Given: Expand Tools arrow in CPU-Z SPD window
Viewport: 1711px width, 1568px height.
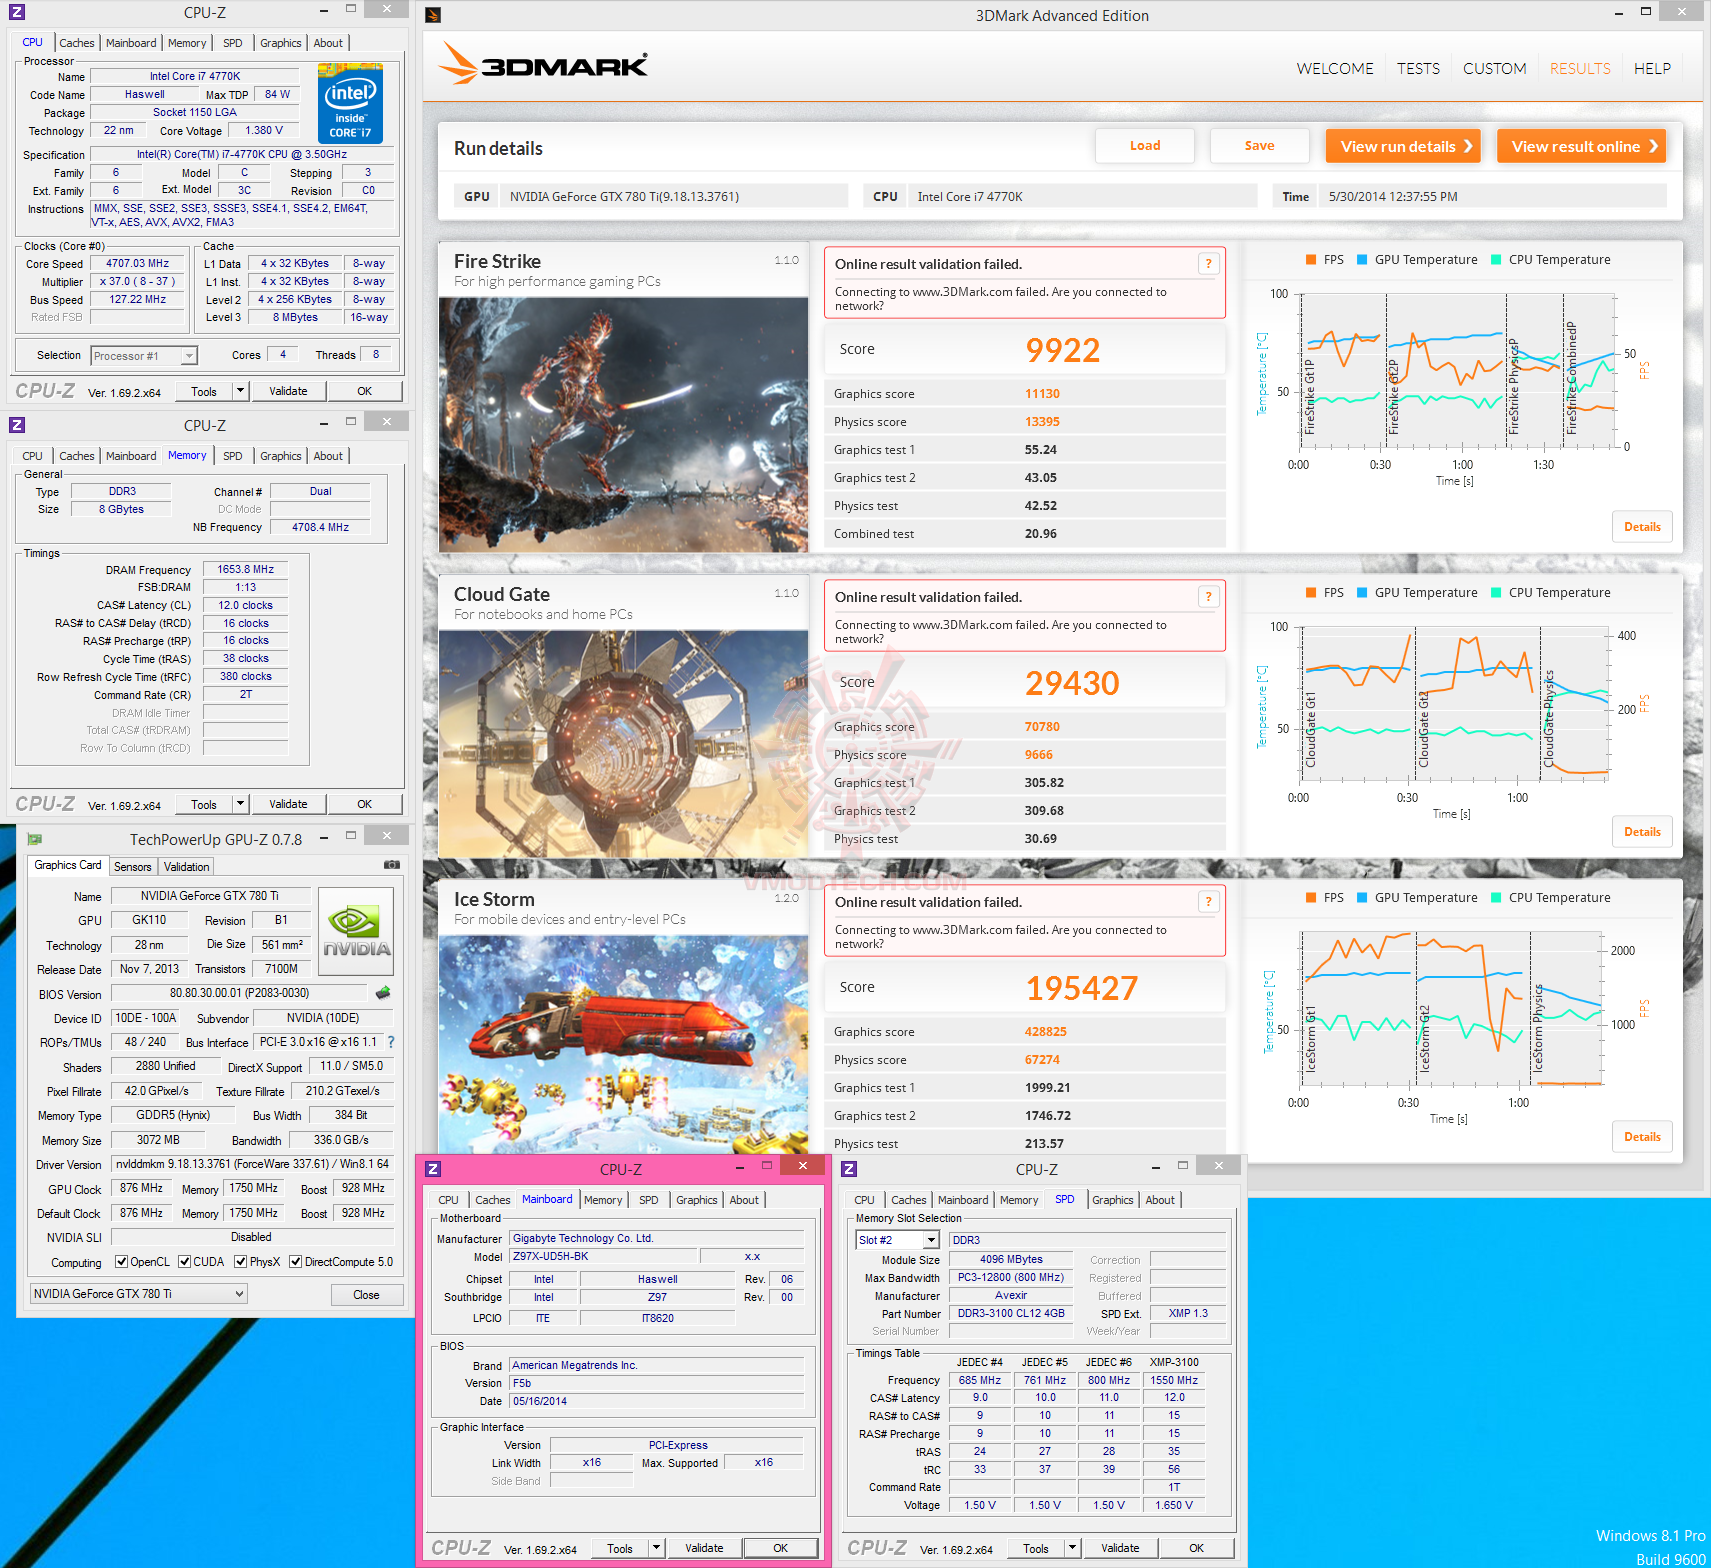Looking at the screenshot, I should click(x=1072, y=1548).
